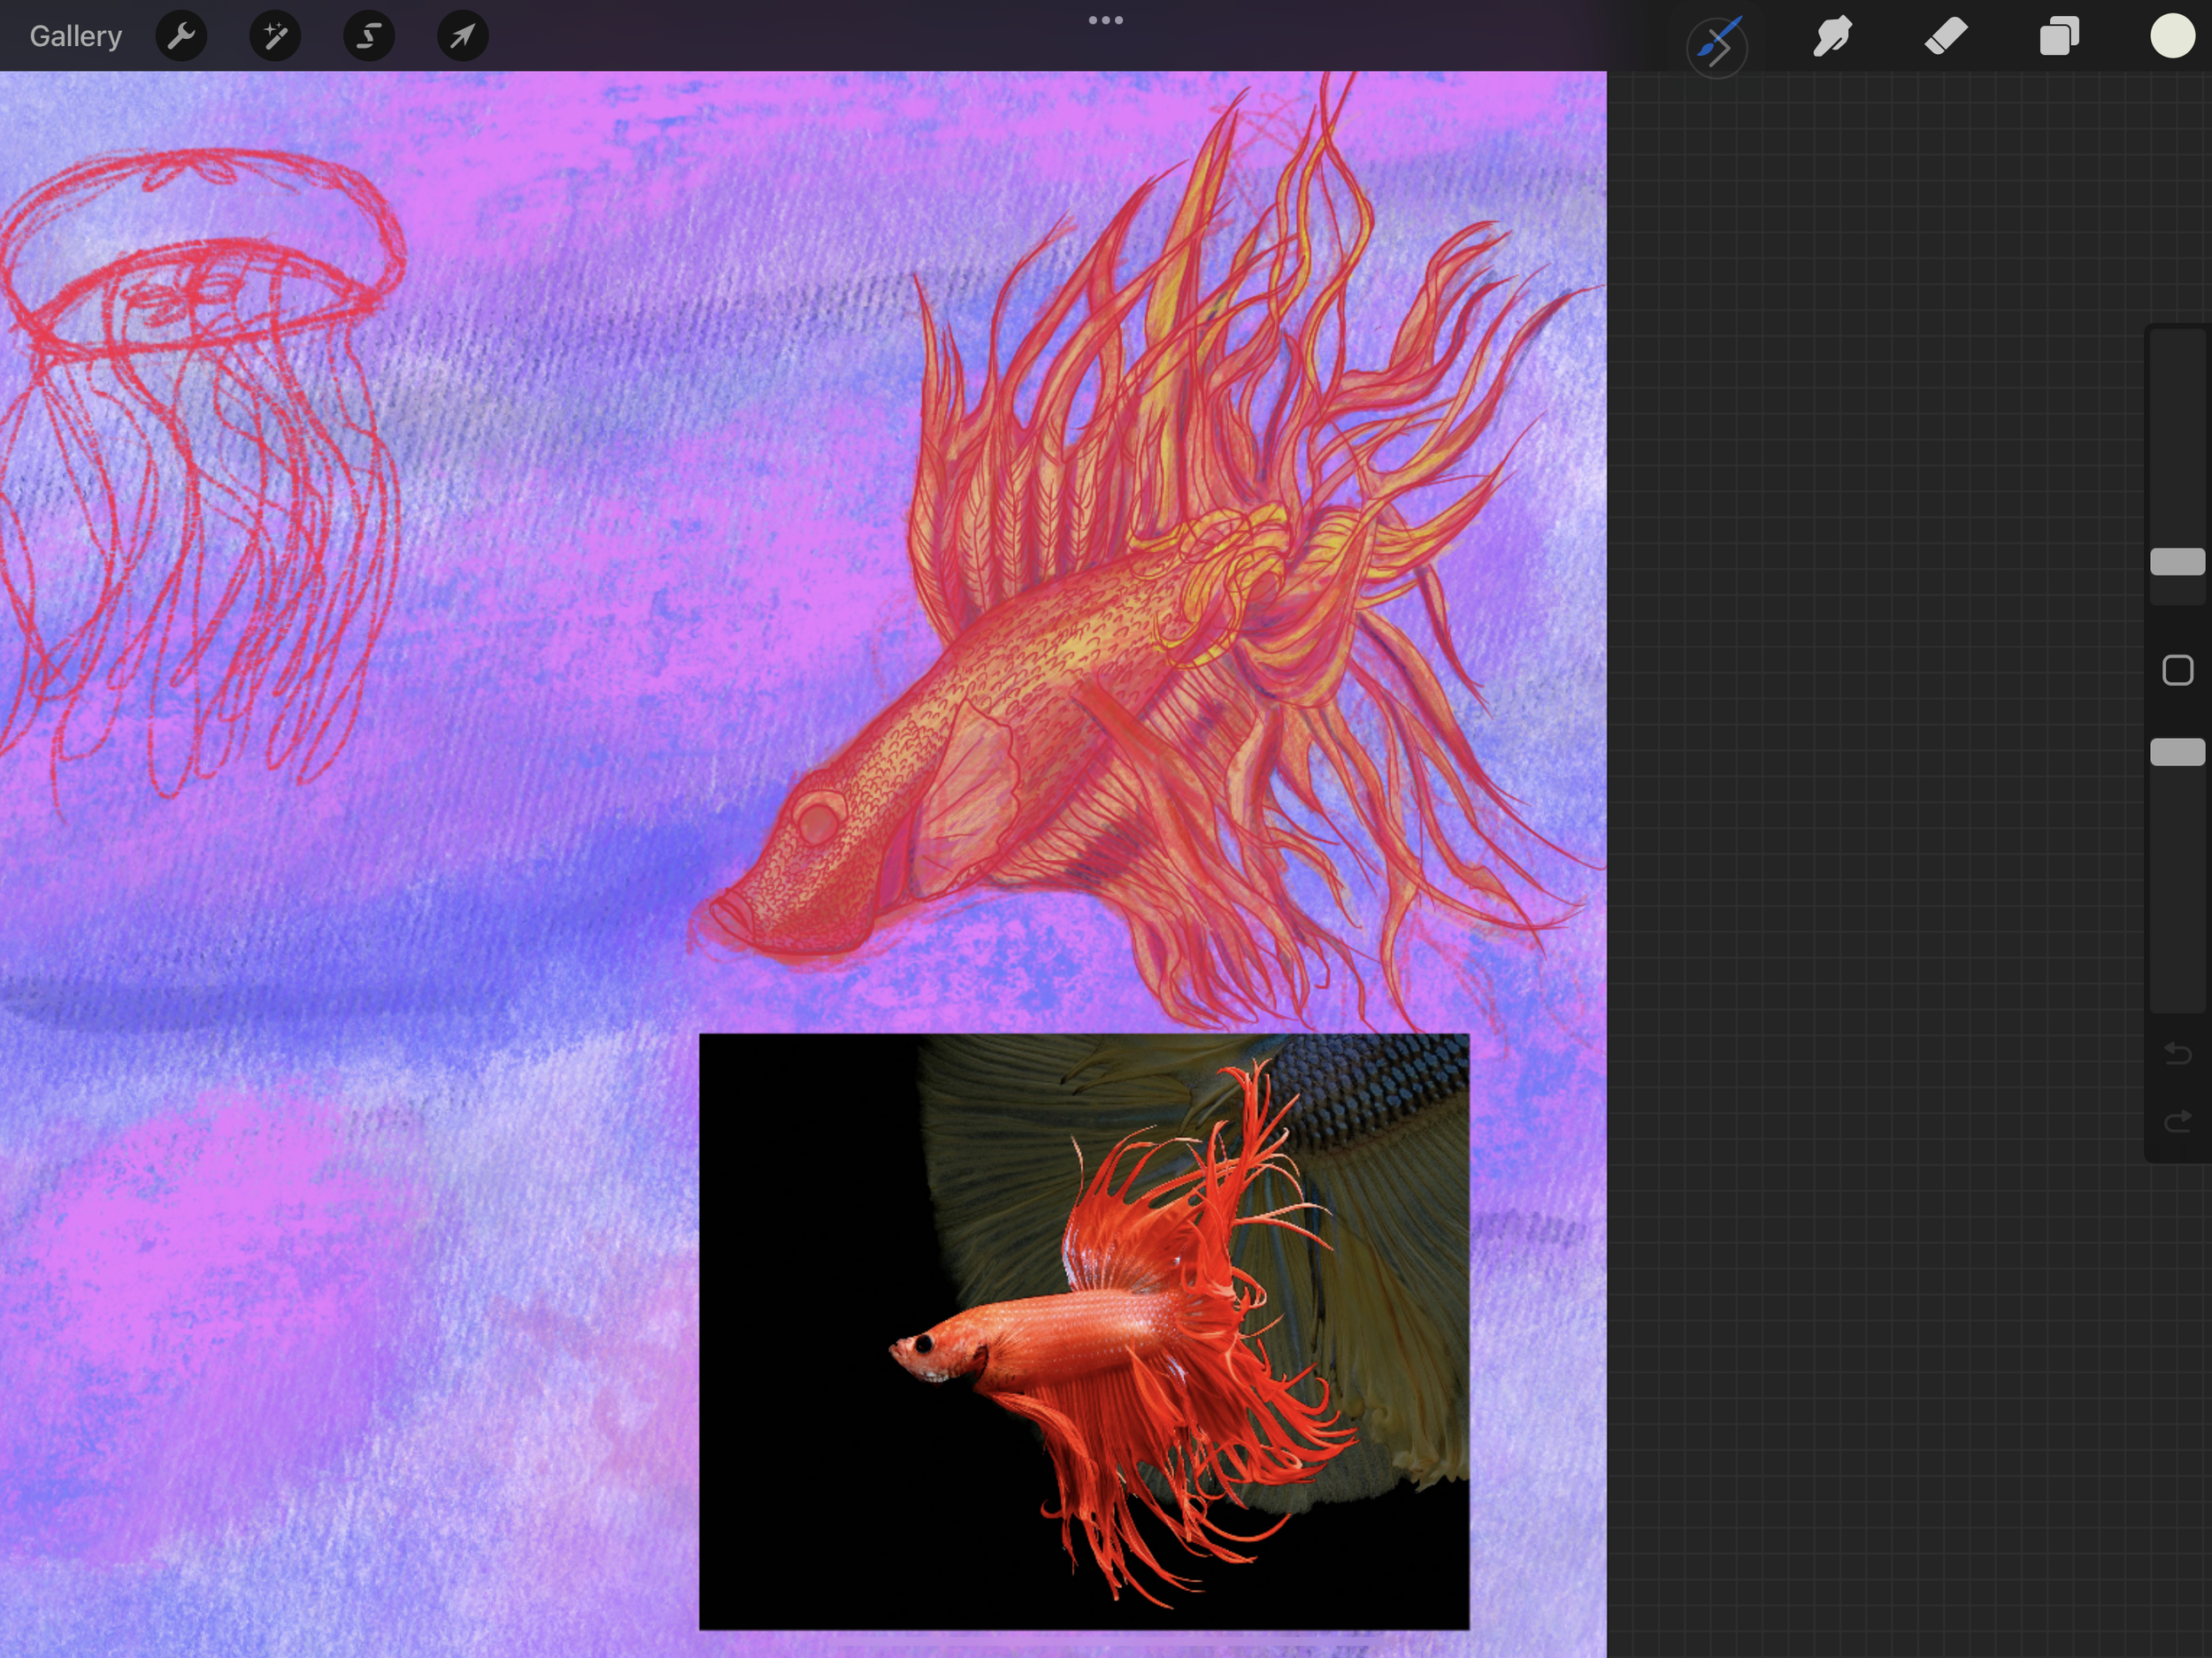The image size is (2212, 1658).
Task: Select the Smudge tool
Action: tap(1832, 37)
